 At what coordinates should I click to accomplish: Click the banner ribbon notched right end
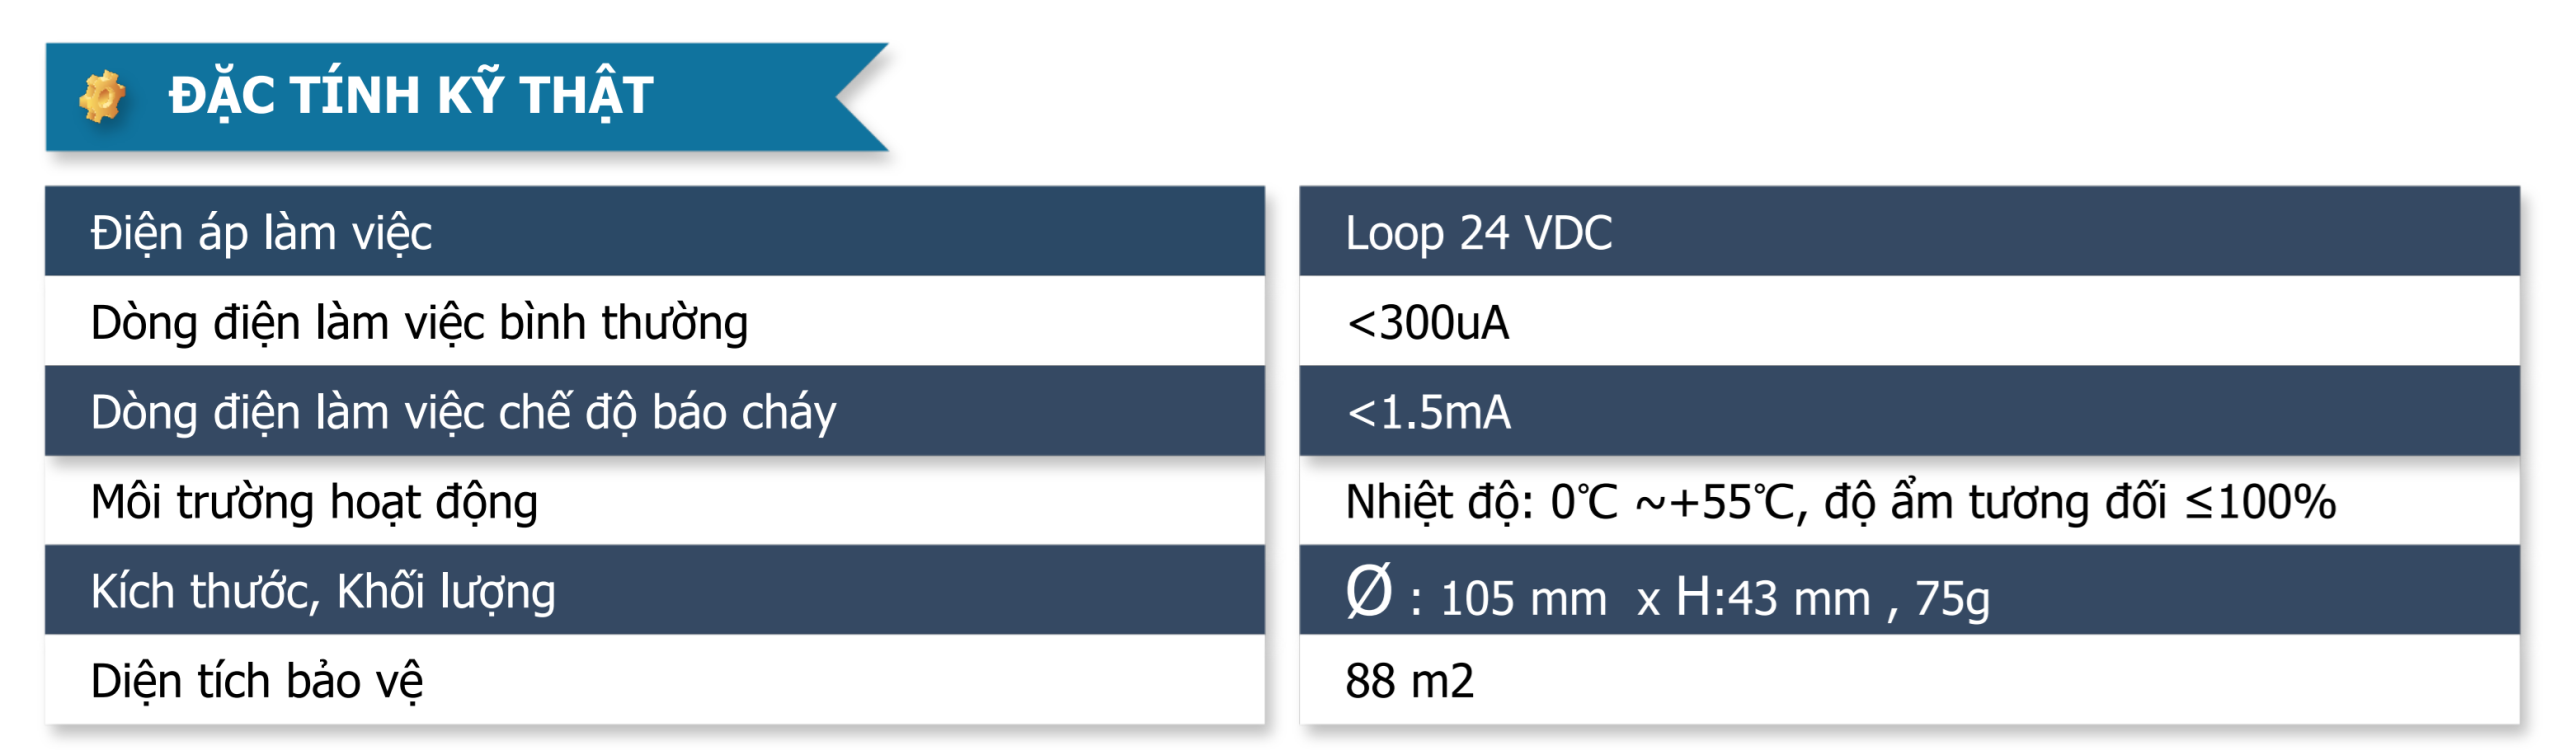point(860,97)
